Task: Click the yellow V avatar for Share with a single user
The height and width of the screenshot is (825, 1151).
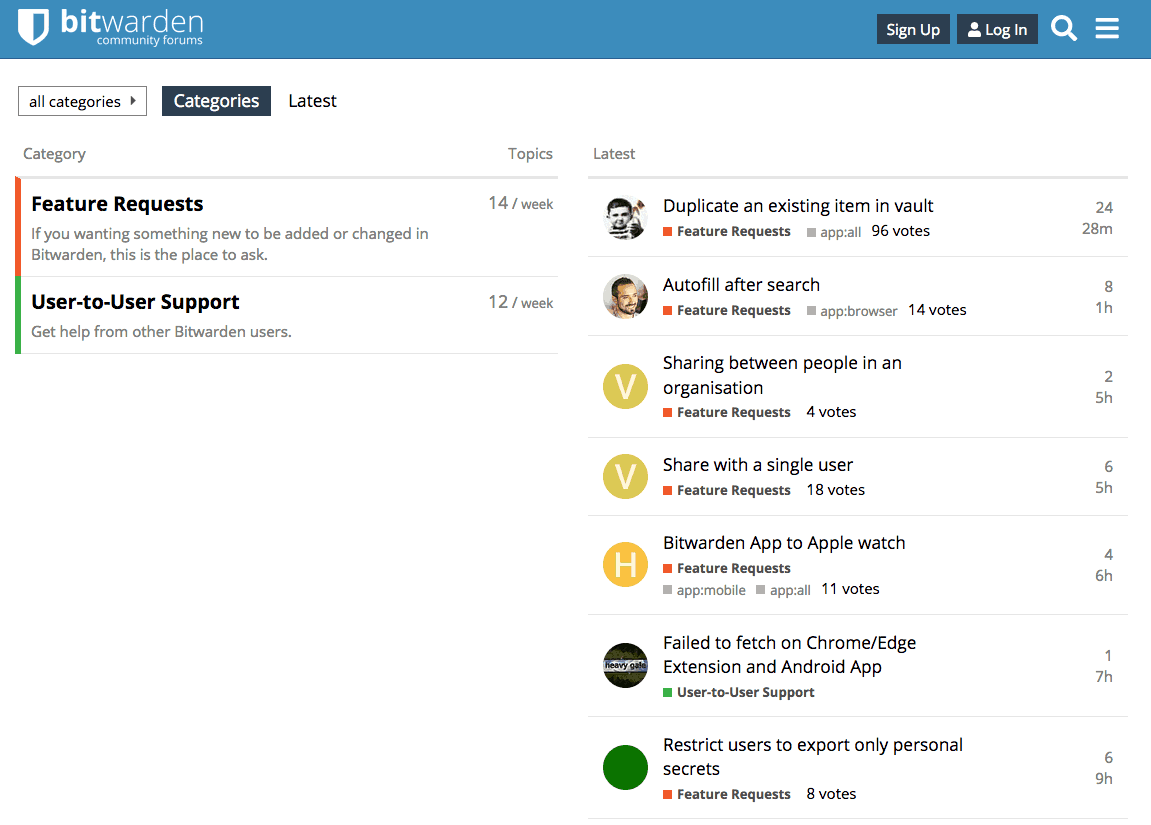Action: click(625, 477)
